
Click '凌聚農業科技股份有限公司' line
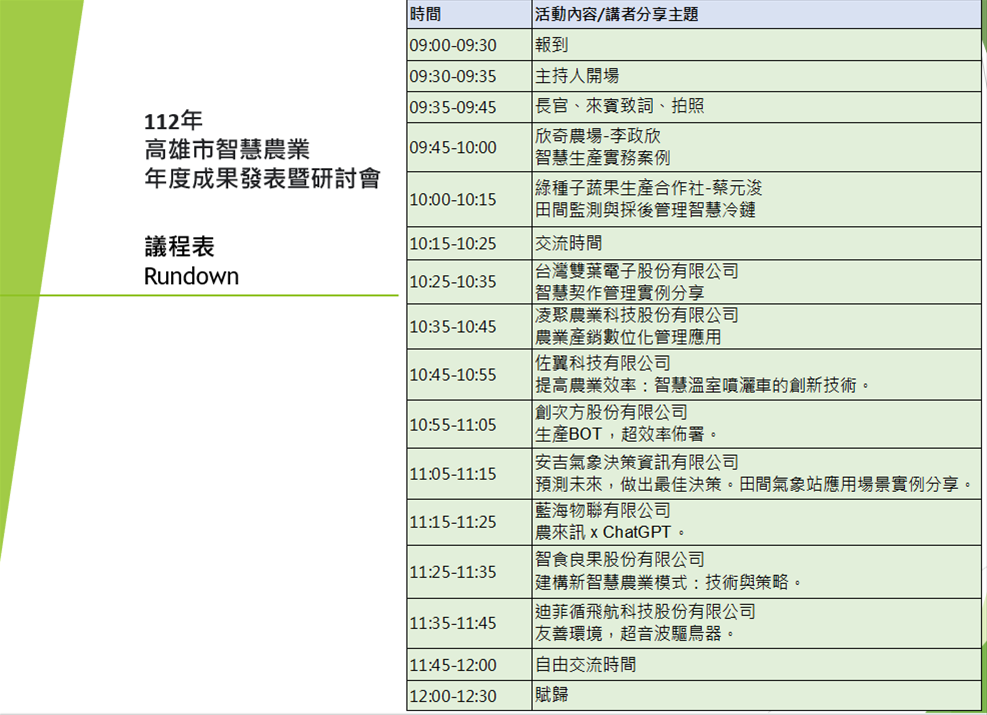click(x=636, y=315)
